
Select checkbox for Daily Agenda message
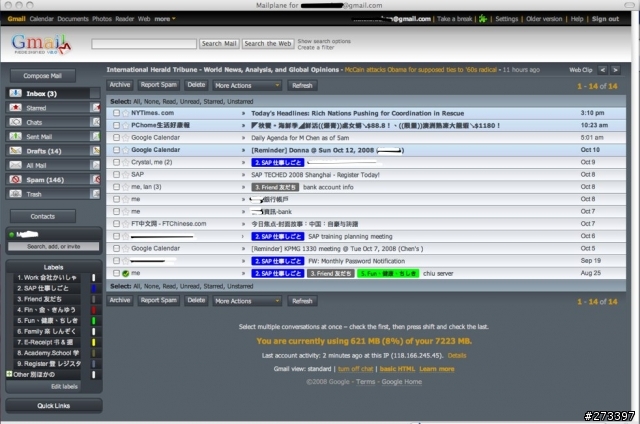[x=116, y=138]
